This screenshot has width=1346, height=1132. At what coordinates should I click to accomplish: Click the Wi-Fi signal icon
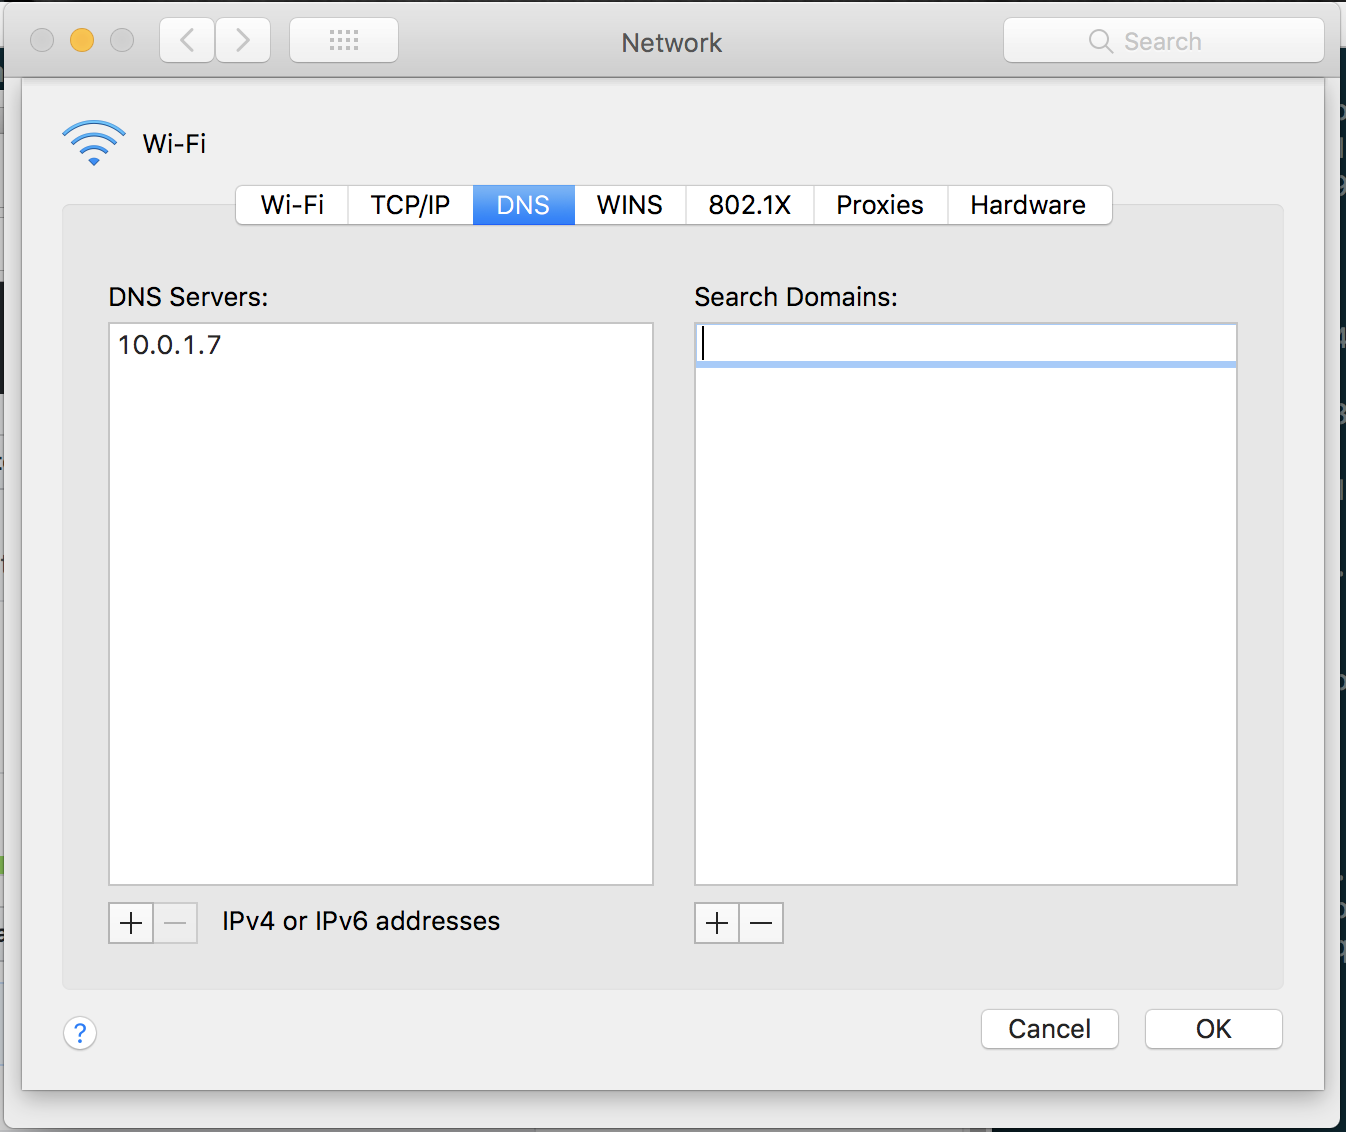click(94, 143)
